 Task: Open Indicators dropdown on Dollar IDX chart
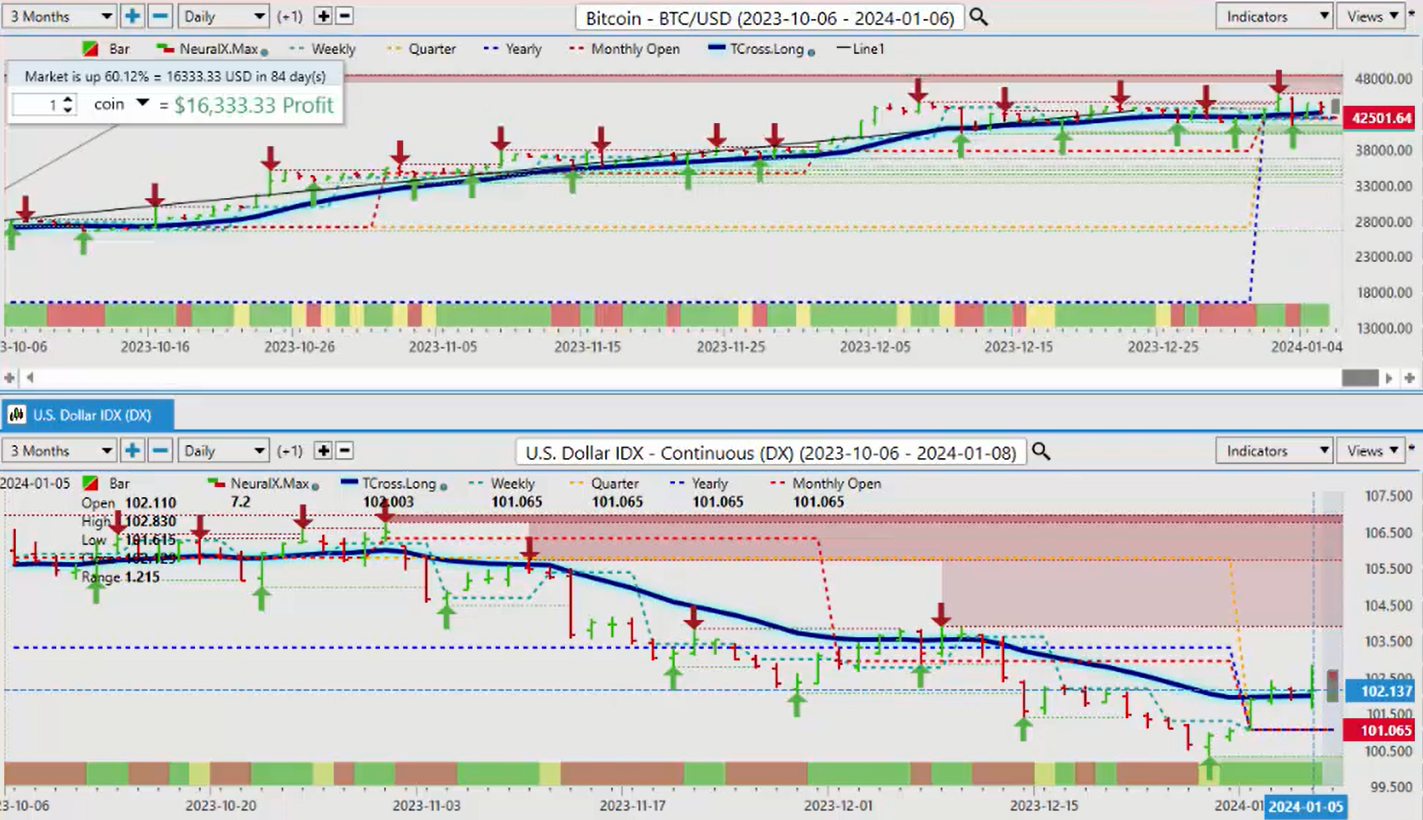click(x=1274, y=451)
